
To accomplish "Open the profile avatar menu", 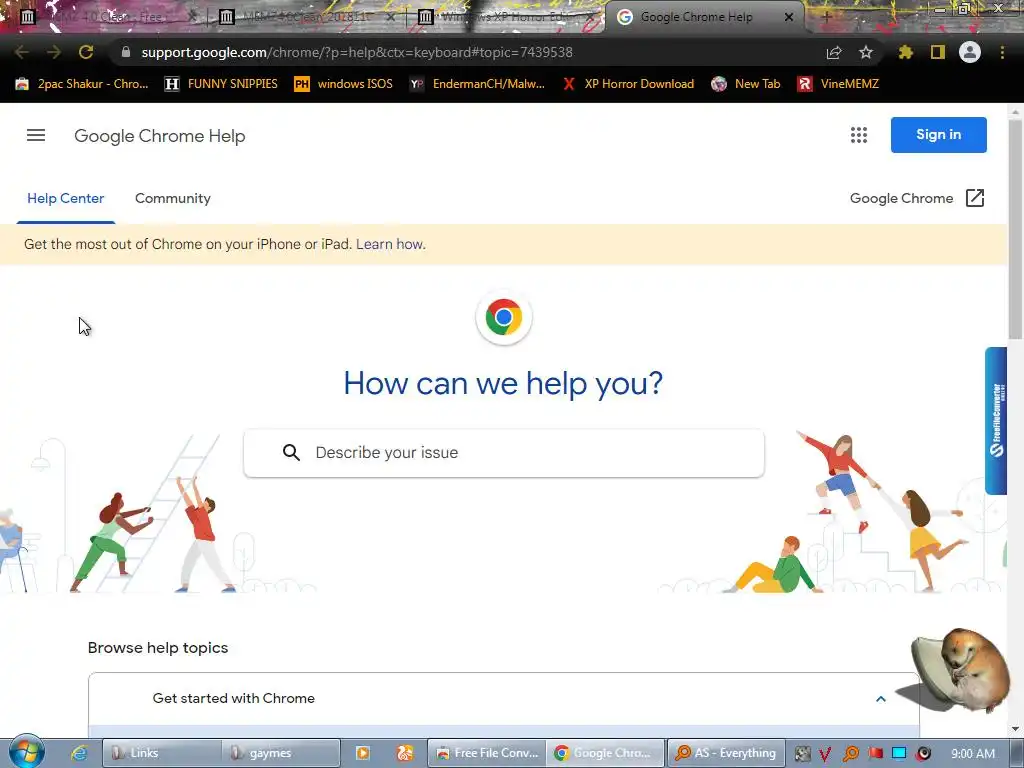I will click(970, 52).
